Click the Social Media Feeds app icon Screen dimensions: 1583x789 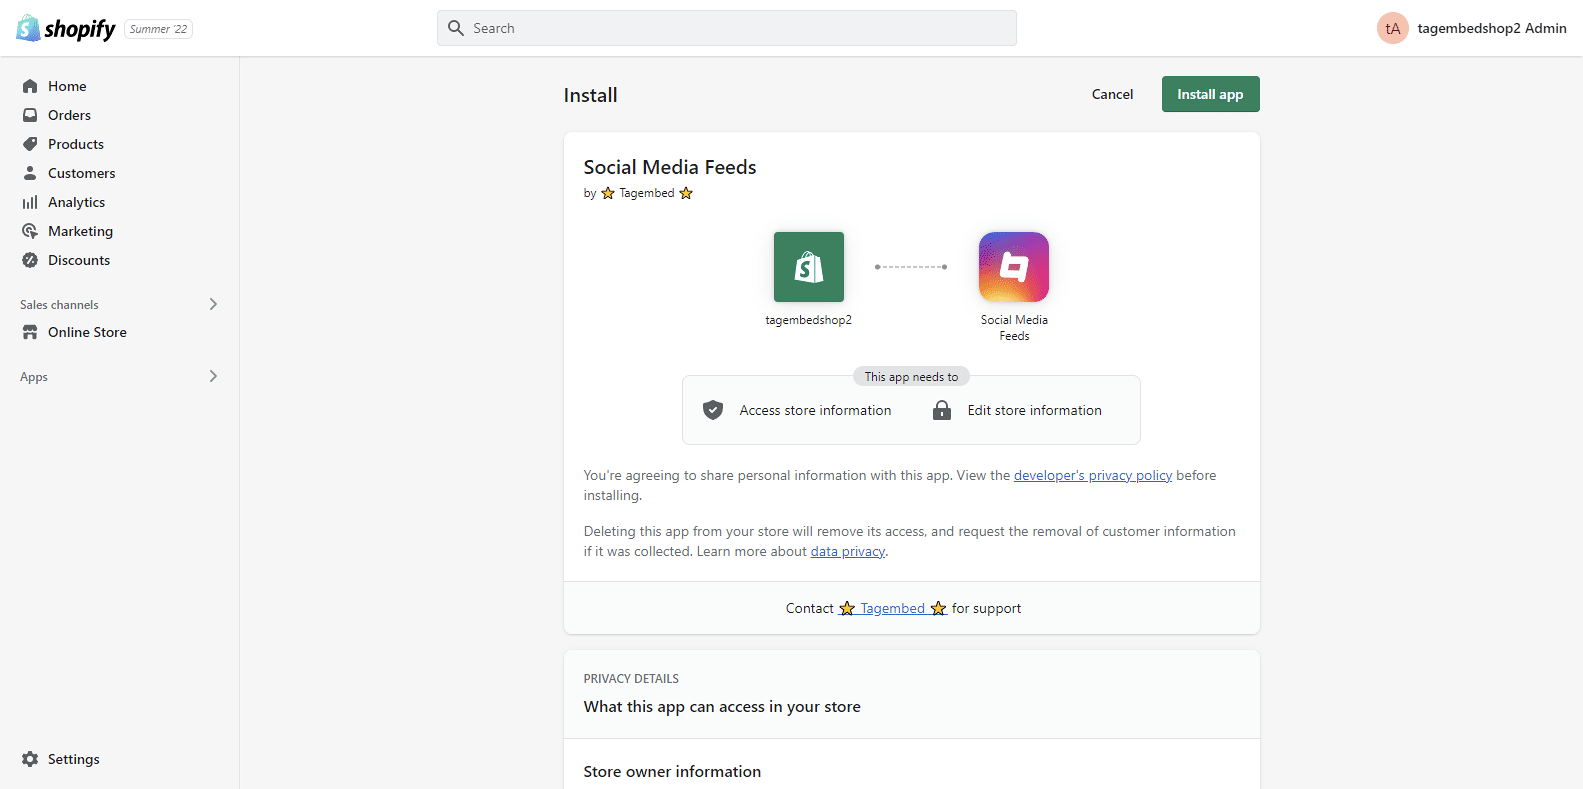pos(1014,267)
